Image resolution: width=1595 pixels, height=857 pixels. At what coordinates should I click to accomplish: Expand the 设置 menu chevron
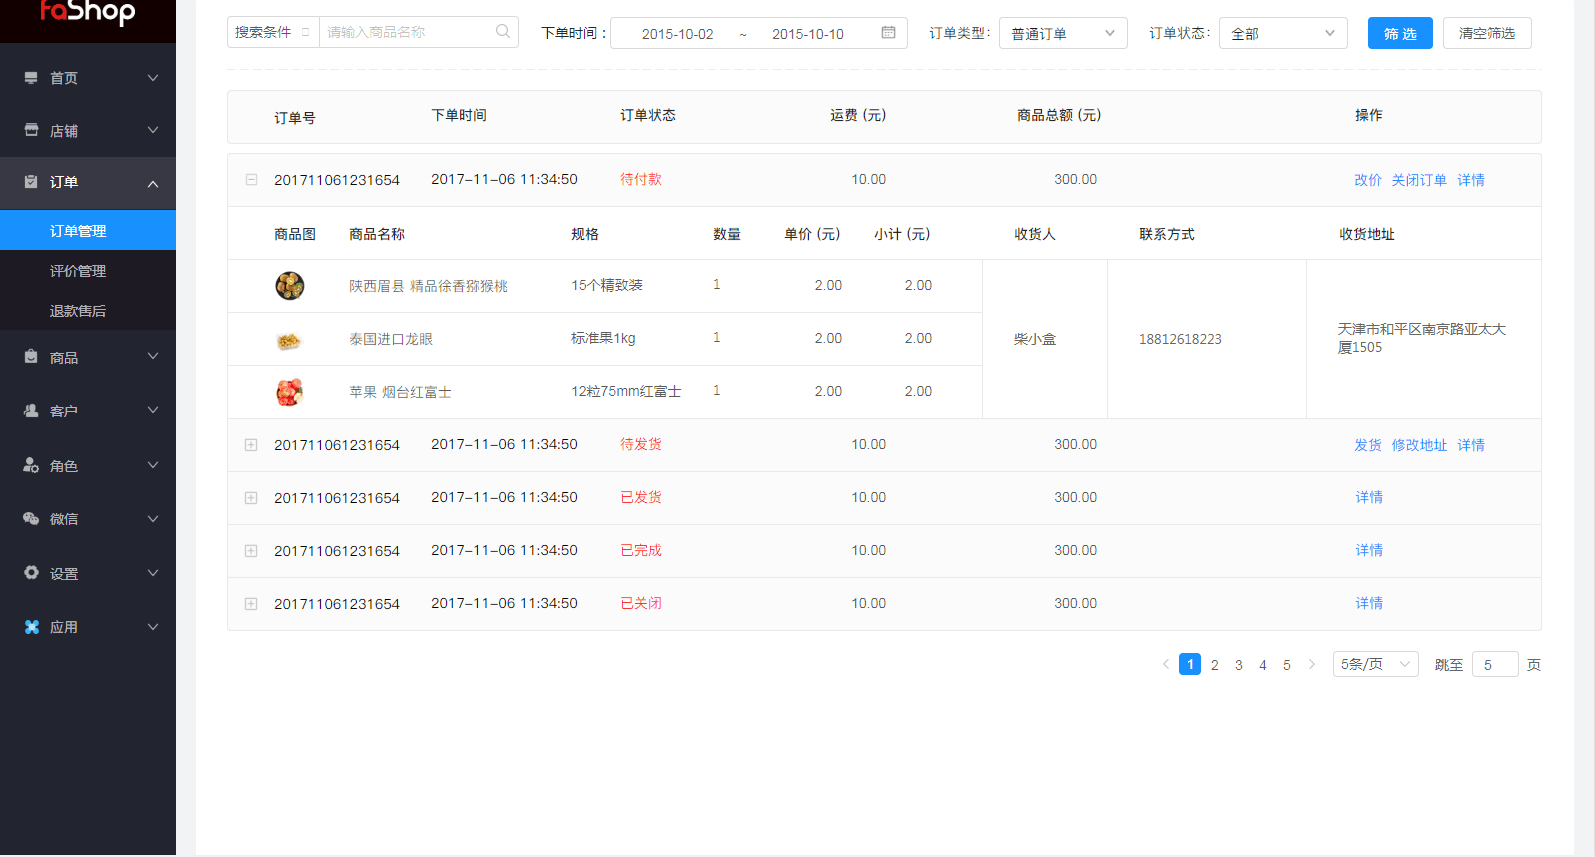[x=153, y=573]
